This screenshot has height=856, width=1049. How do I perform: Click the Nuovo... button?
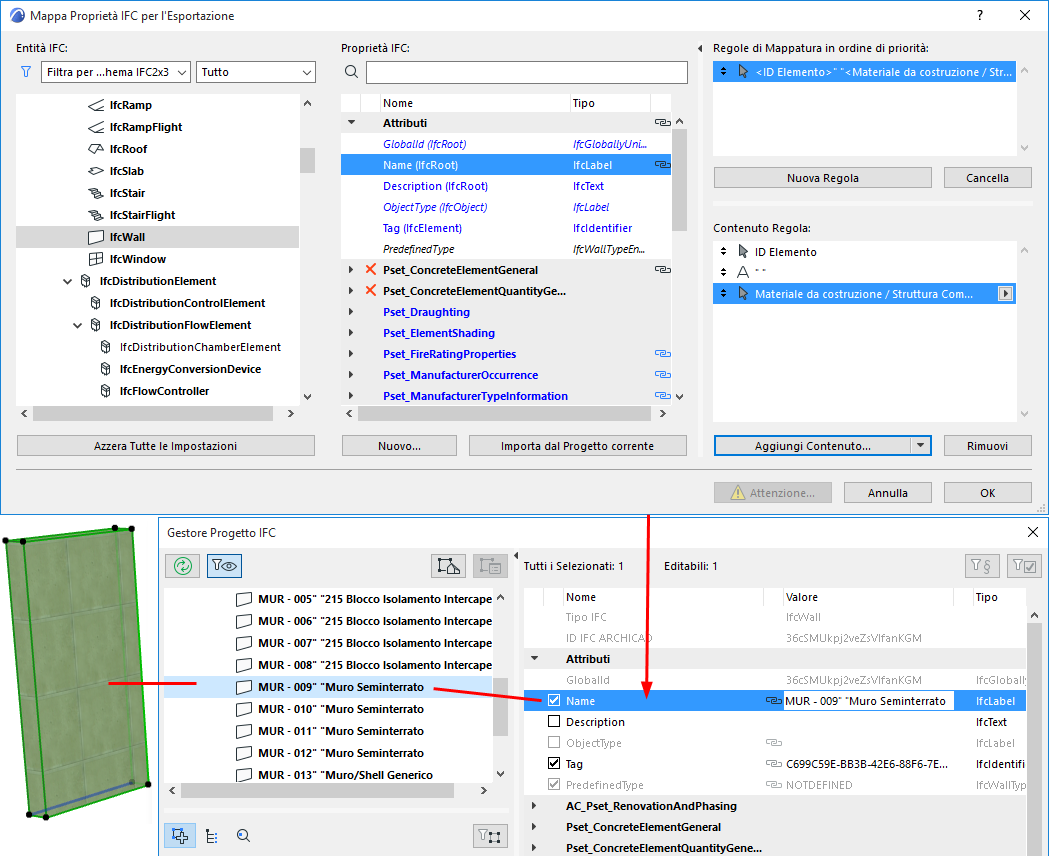[x=399, y=446]
